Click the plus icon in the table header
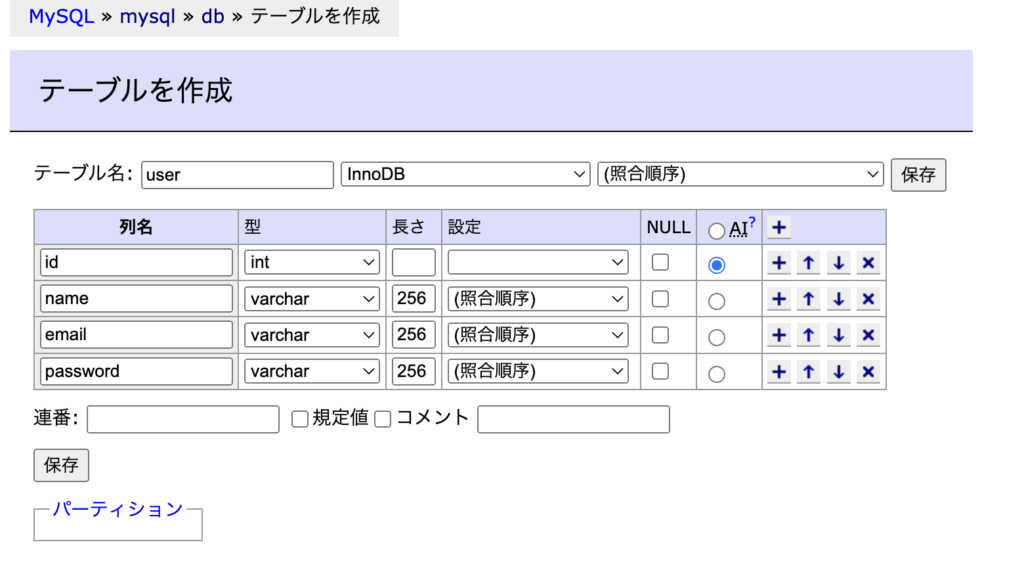 point(778,227)
